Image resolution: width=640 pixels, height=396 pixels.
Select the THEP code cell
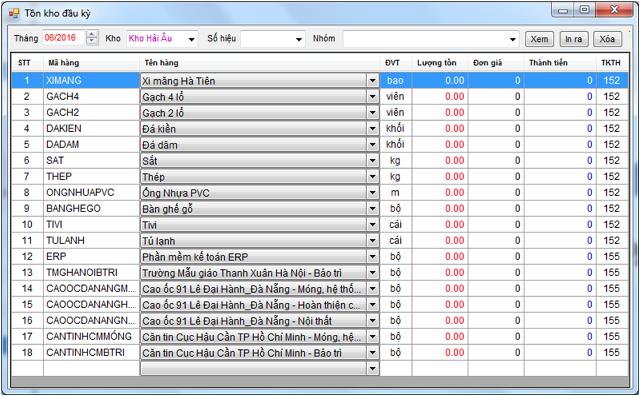pos(91,176)
